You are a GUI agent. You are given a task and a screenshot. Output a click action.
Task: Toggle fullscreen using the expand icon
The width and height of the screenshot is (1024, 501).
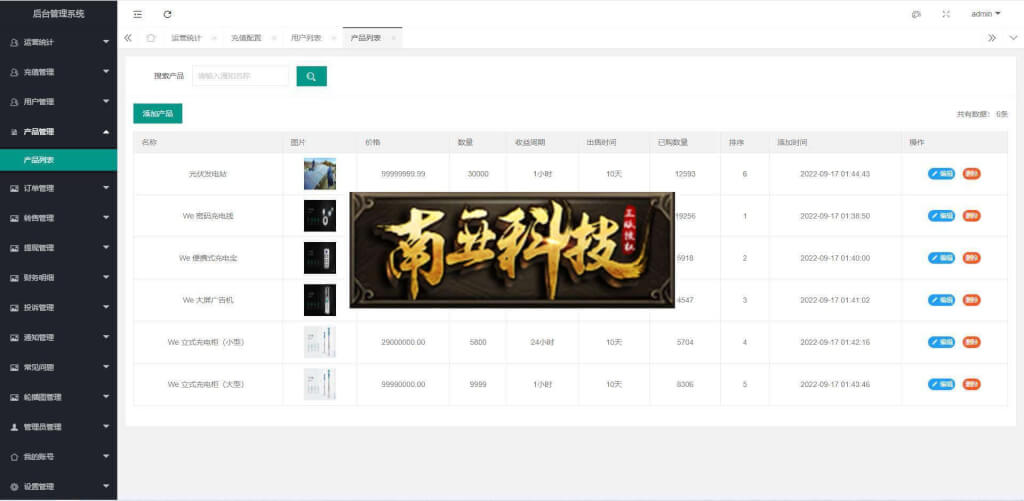tap(946, 14)
